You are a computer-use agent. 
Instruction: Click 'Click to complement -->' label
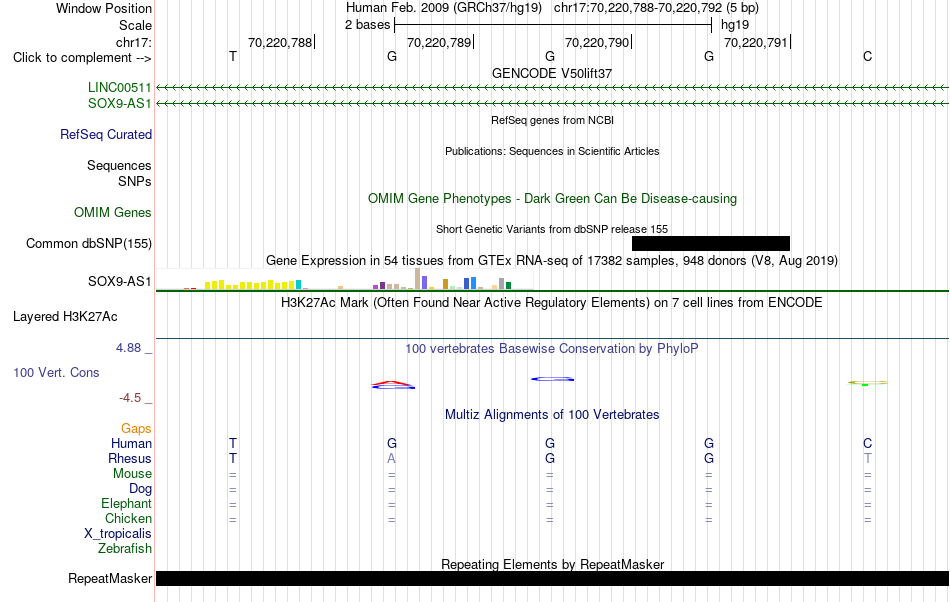82,58
